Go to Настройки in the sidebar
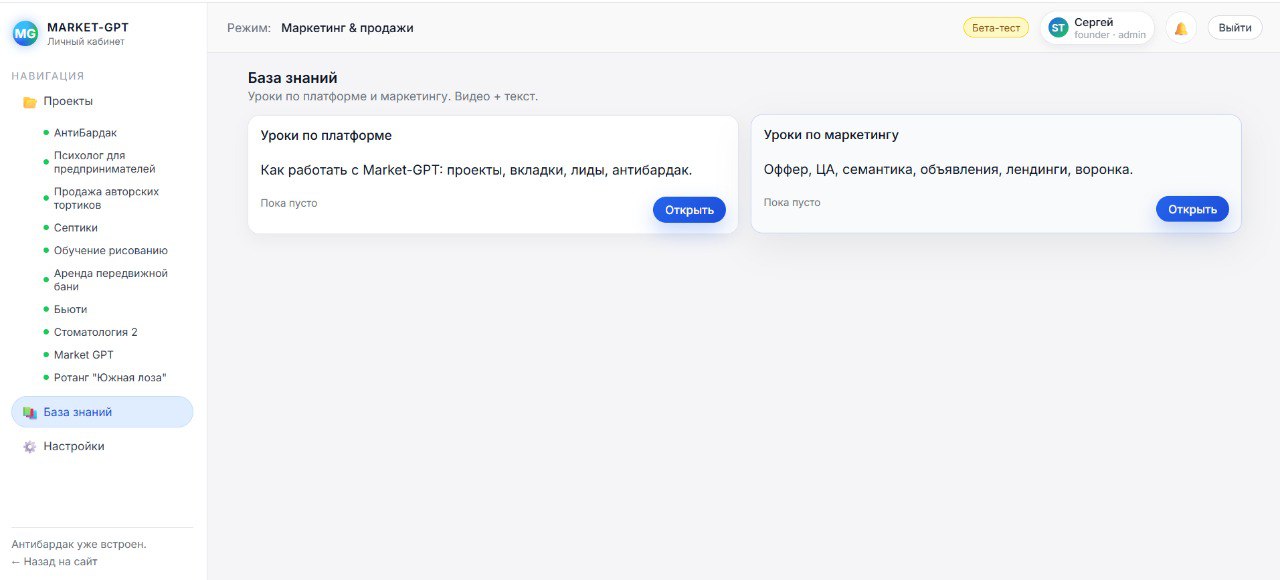The width and height of the screenshot is (1280, 580). tap(75, 446)
